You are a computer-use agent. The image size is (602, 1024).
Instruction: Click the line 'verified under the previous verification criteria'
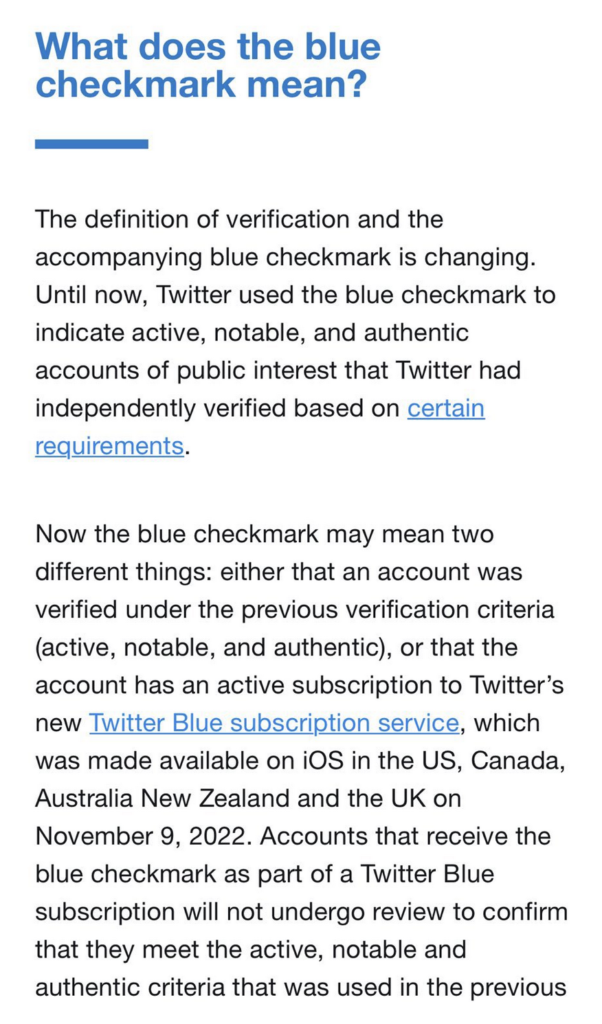click(x=294, y=609)
